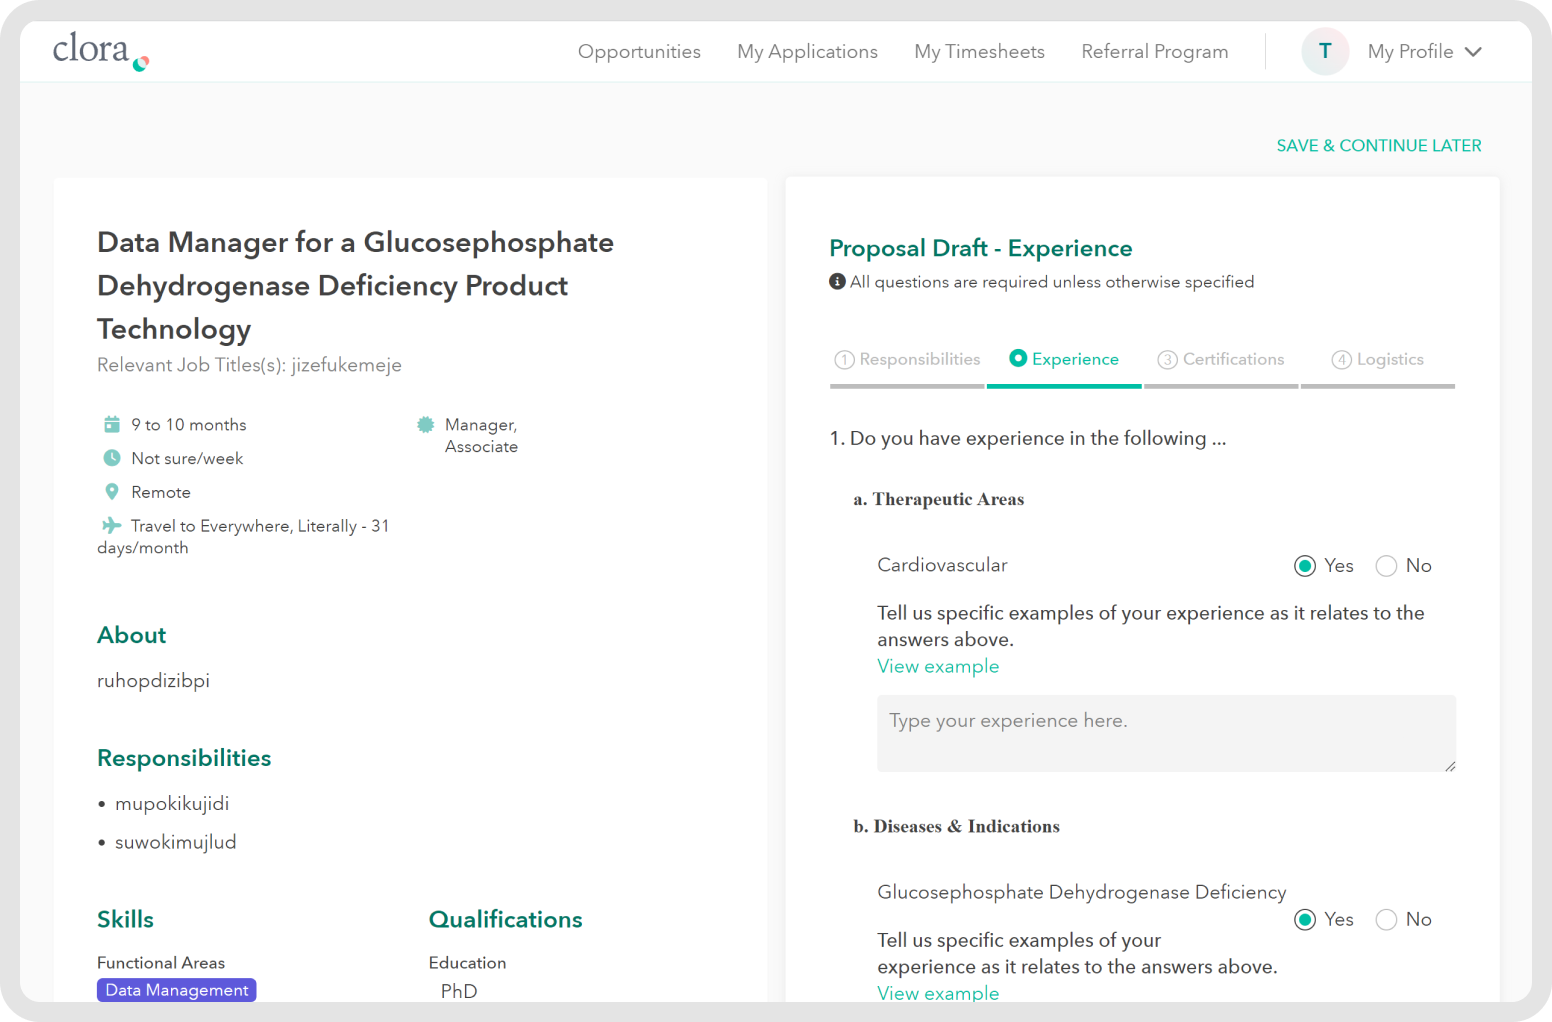Image resolution: width=1552 pixels, height=1022 pixels.
Task: Select the Experience tab label
Action: click(1075, 359)
